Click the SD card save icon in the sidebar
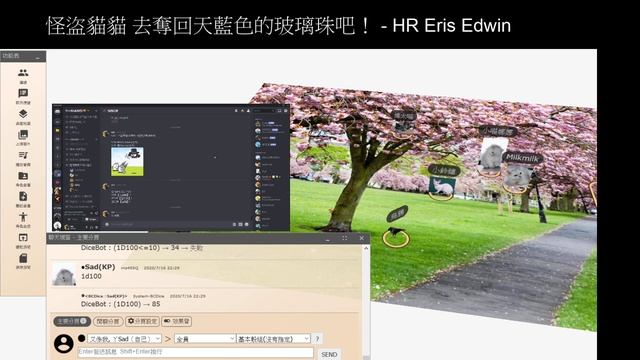Screen dimensions: 640x360 tap(23, 258)
